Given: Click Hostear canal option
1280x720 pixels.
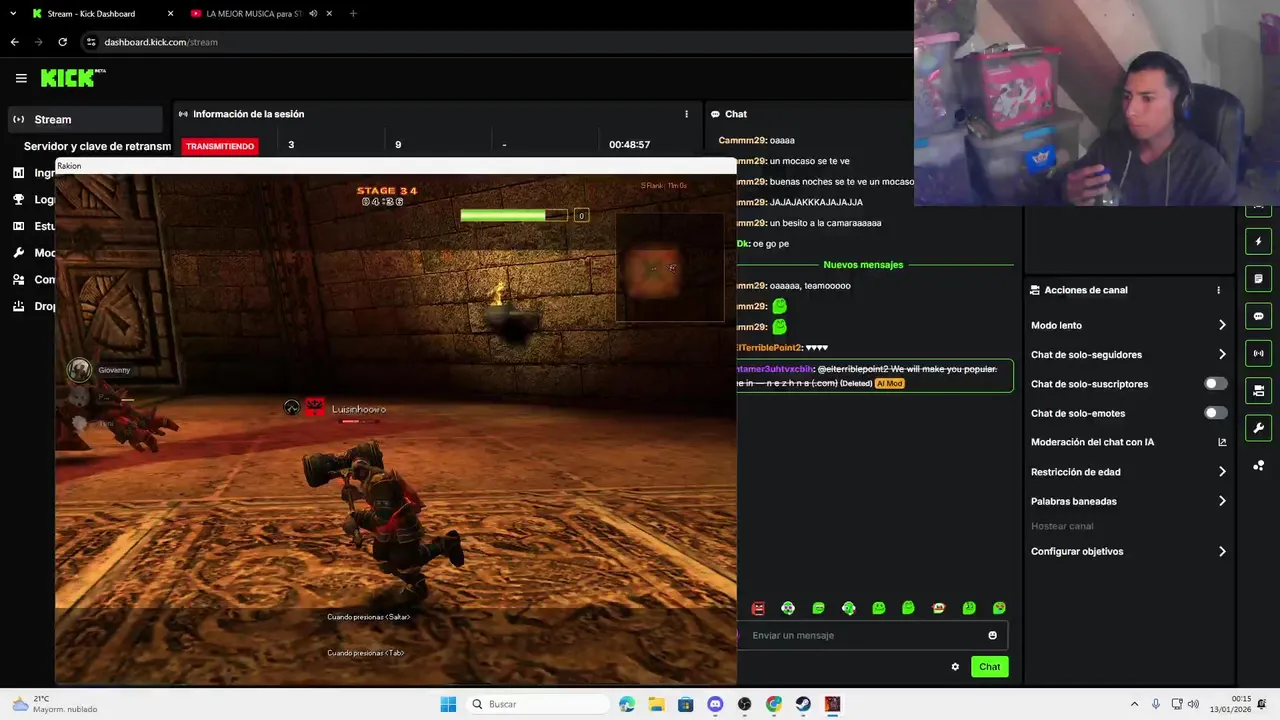Looking at the screenshot, I should [x=1062, y=526].
